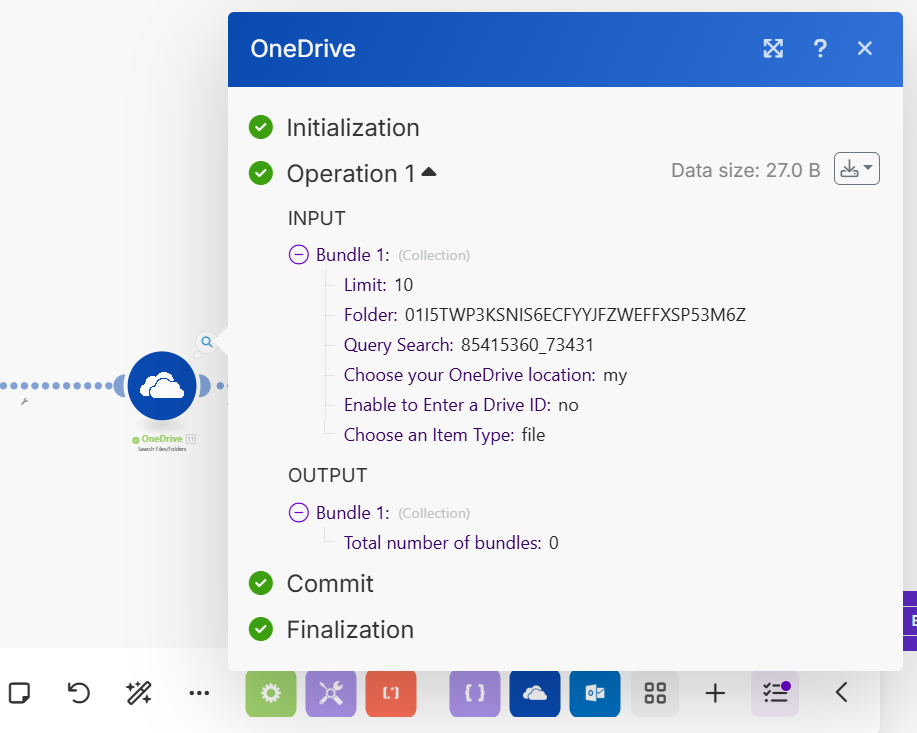This screenshot has height=733, width=917.
Task: Open the checklist icon with purple dot
Action: (x=775, y=694)
